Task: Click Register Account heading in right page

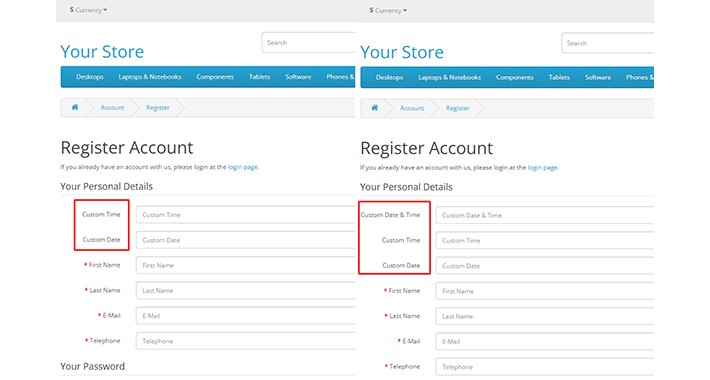Action: click(x=427, y=149)
